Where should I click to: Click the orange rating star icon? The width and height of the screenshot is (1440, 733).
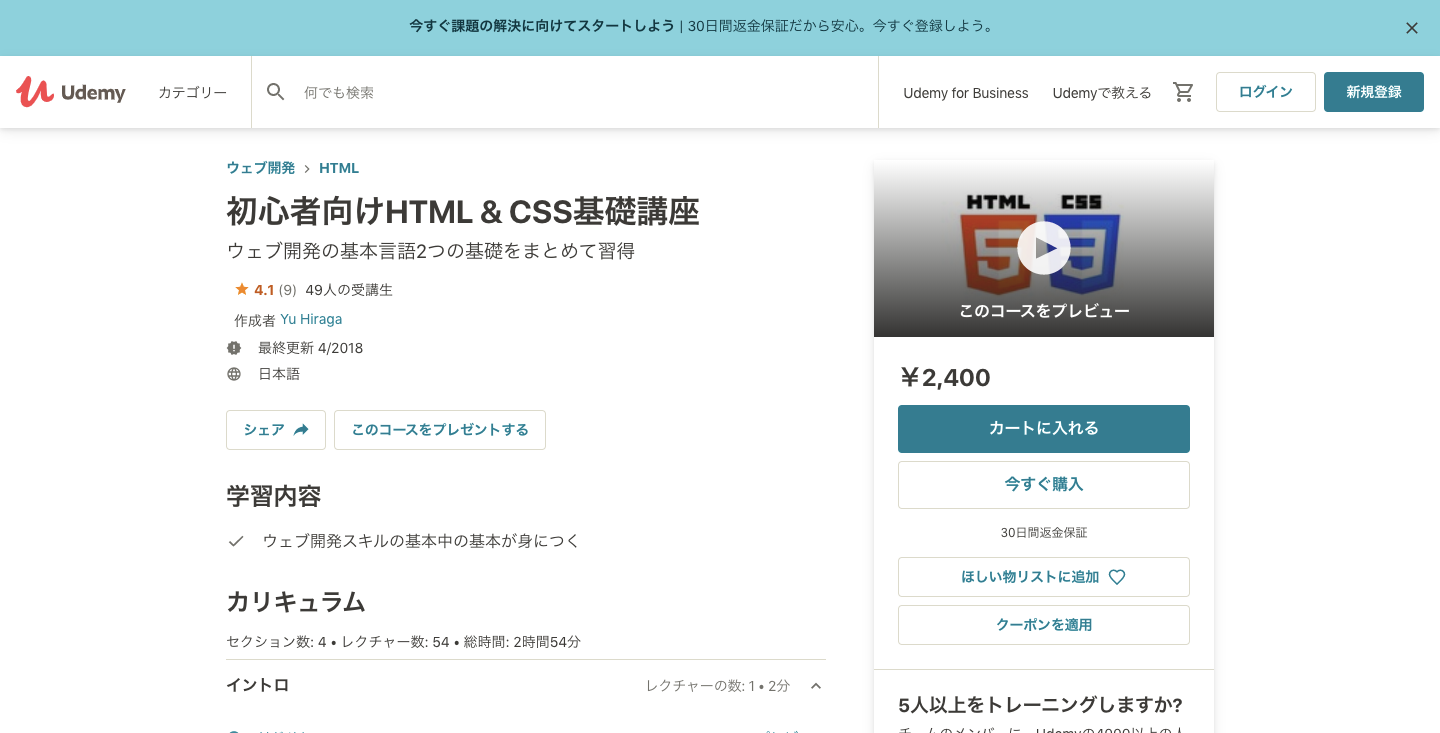pyautogui.click(x=241, y=290)
